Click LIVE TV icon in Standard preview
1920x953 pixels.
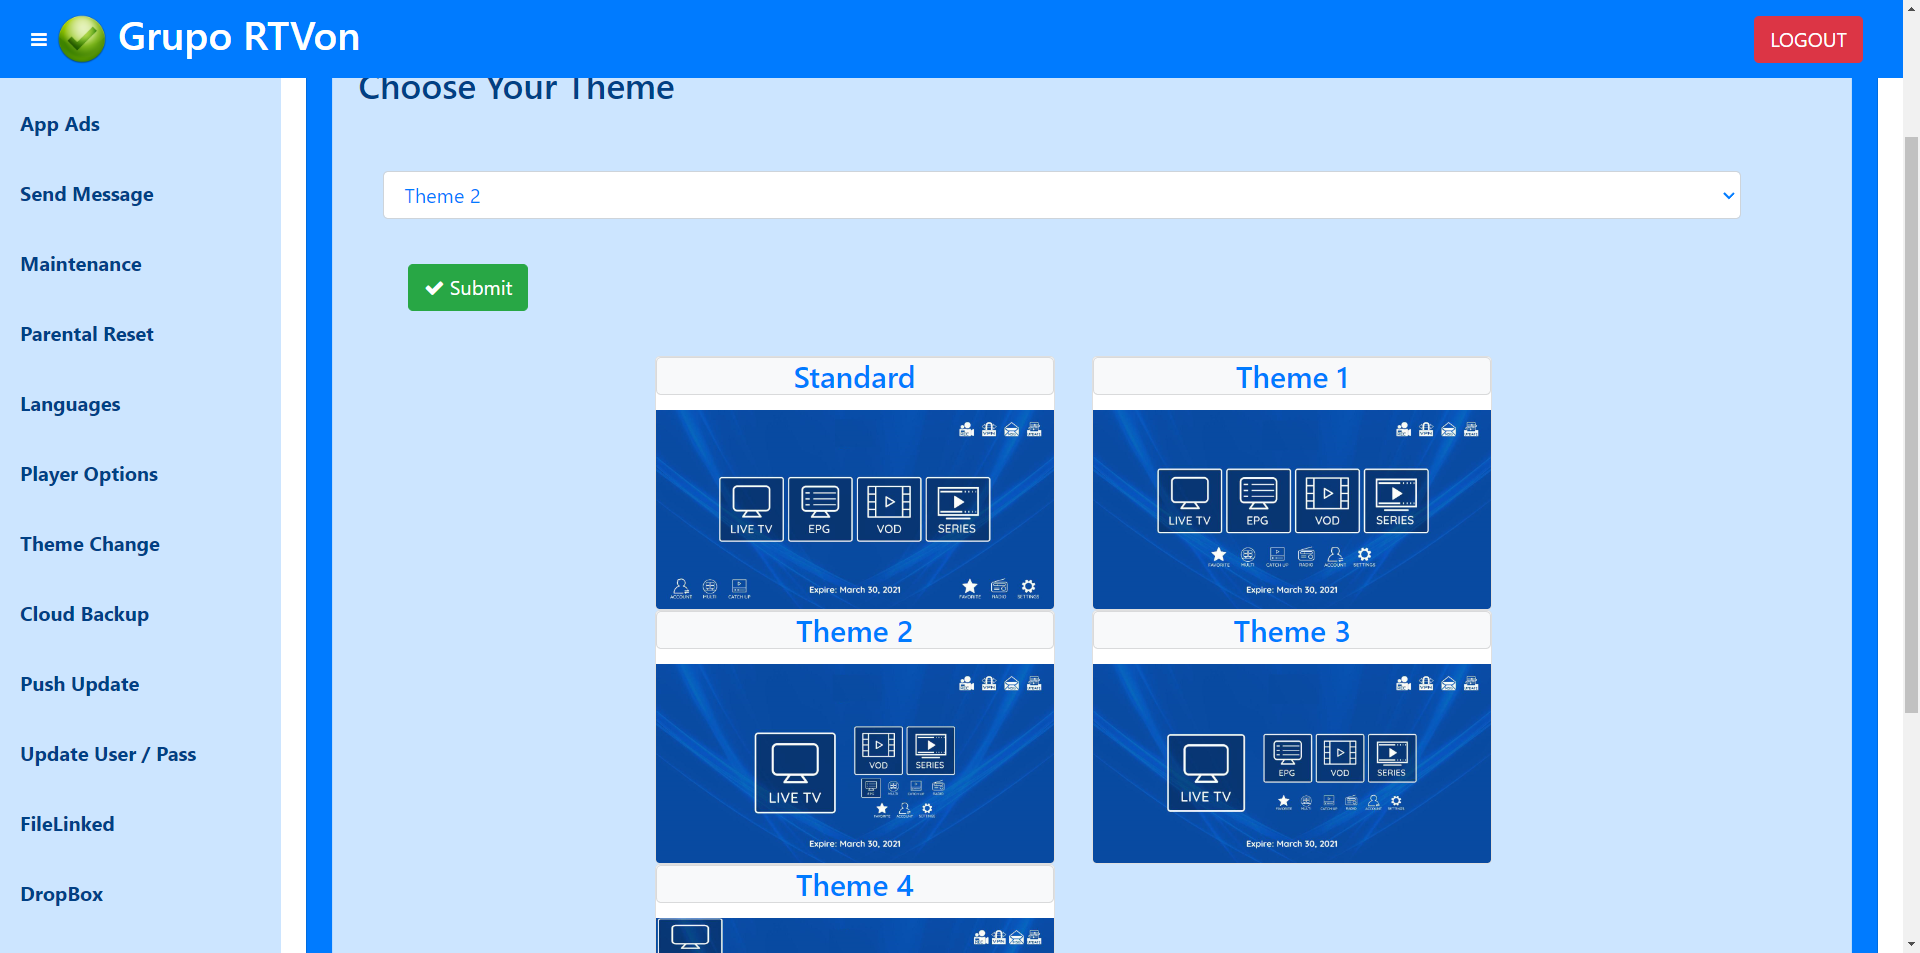[x=751, y=509]
